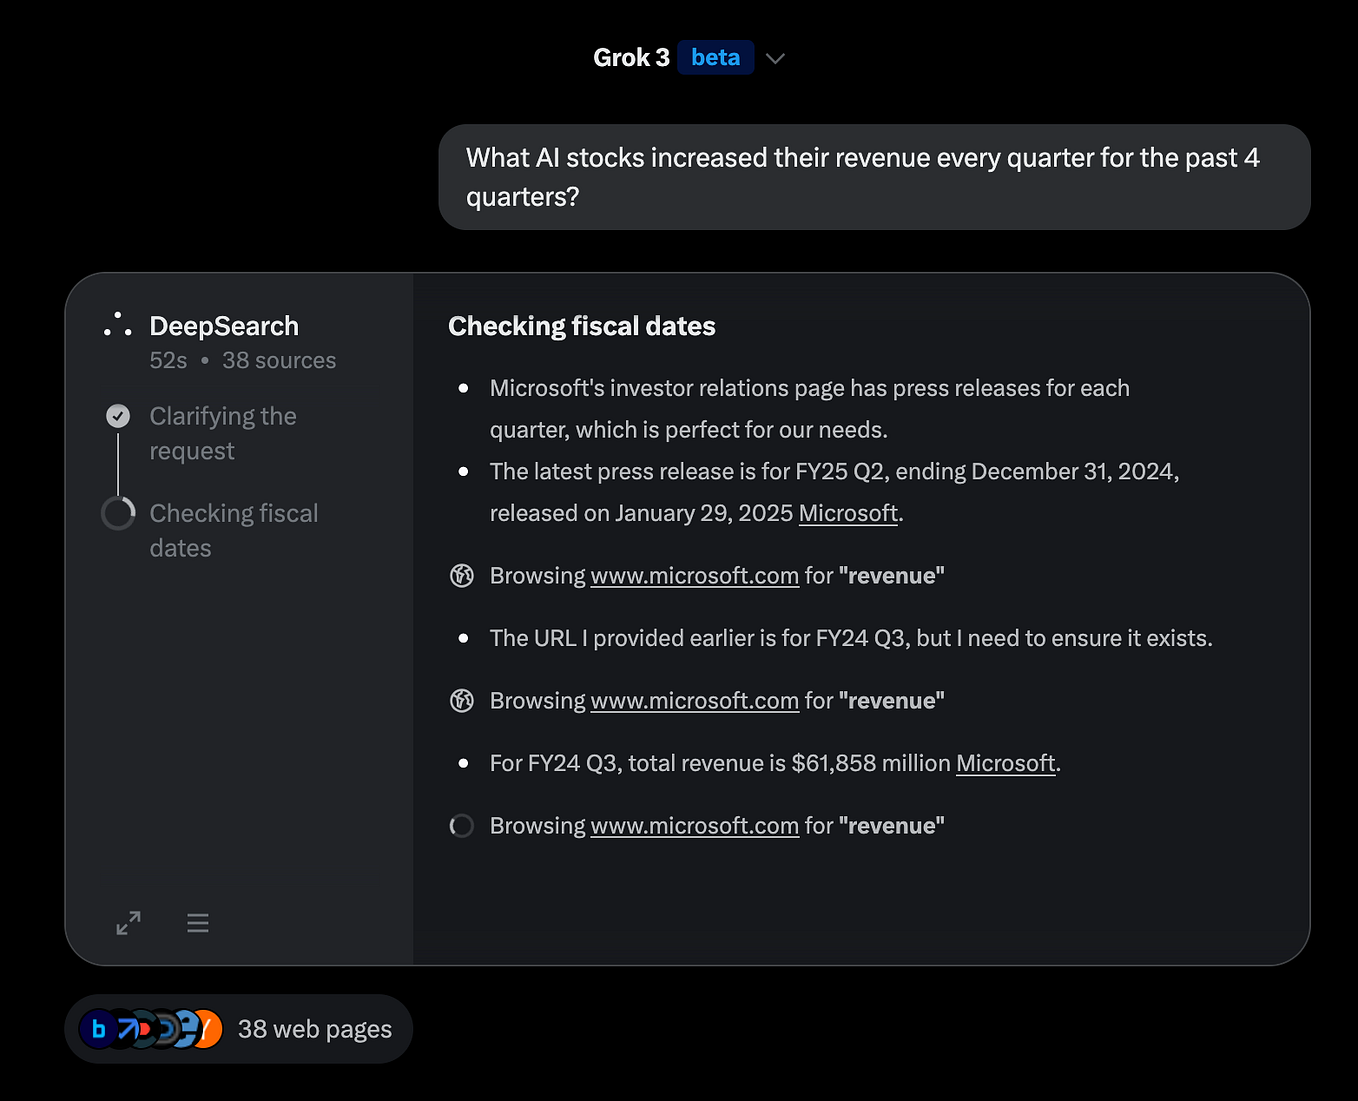The height and width of the screenshot is (1101, 1358).
Task: Click the loading circle on the last Browsing line
Action: [x=462, y=826]
